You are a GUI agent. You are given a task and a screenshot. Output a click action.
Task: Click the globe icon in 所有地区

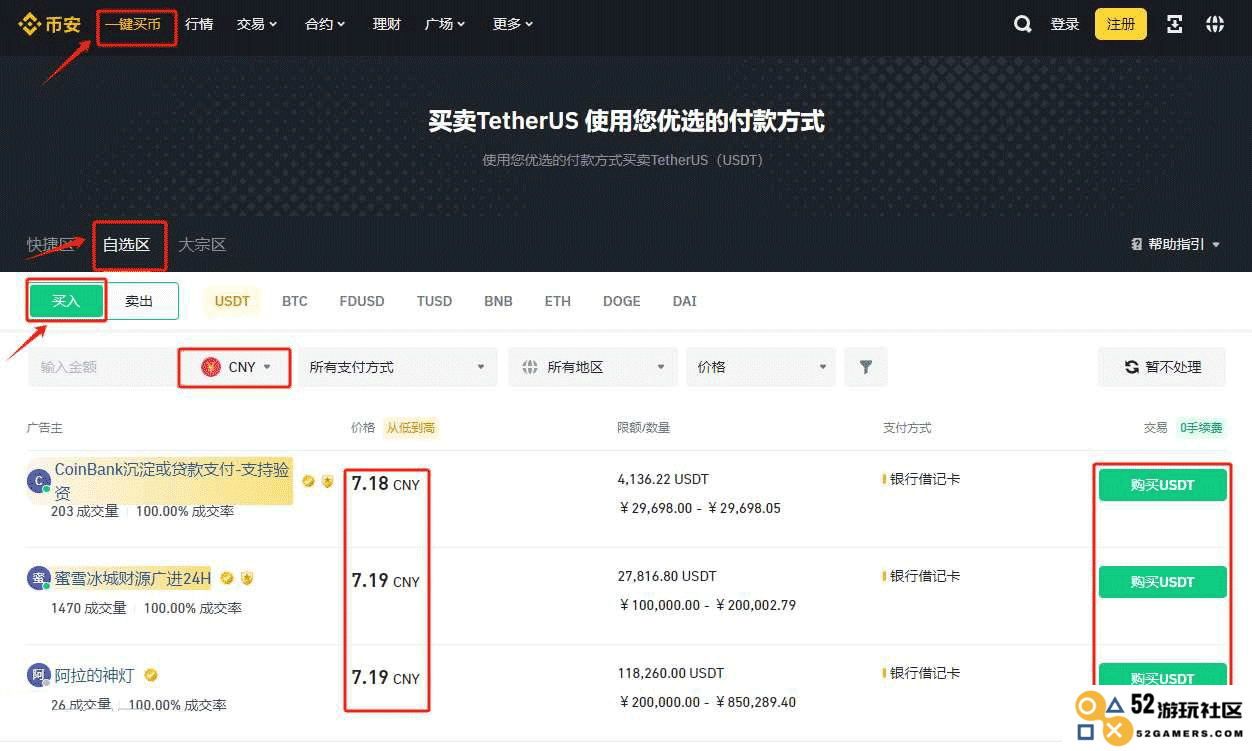530,367
